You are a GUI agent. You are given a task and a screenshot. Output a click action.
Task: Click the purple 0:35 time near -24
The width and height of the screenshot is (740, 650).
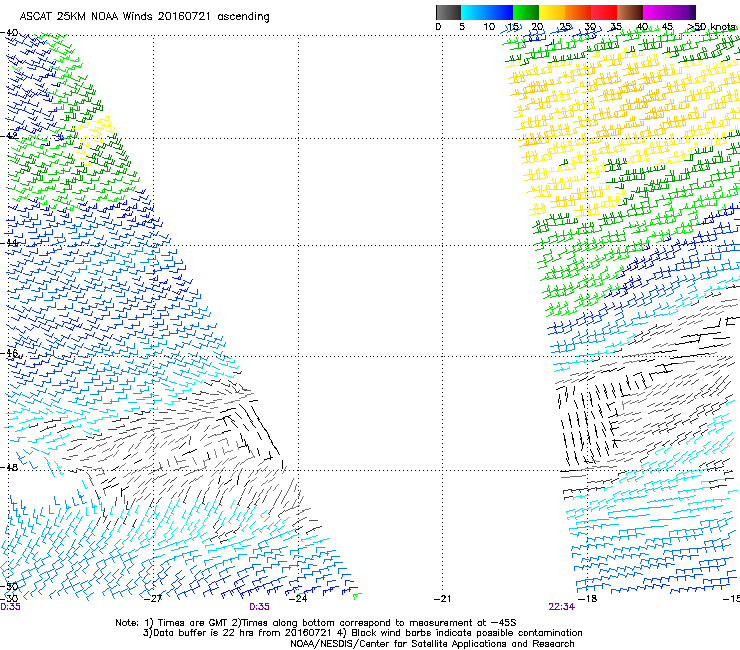260,607
